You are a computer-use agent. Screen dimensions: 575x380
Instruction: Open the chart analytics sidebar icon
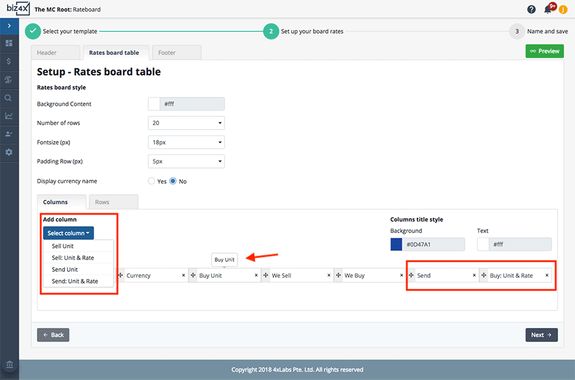click(9, 116)
